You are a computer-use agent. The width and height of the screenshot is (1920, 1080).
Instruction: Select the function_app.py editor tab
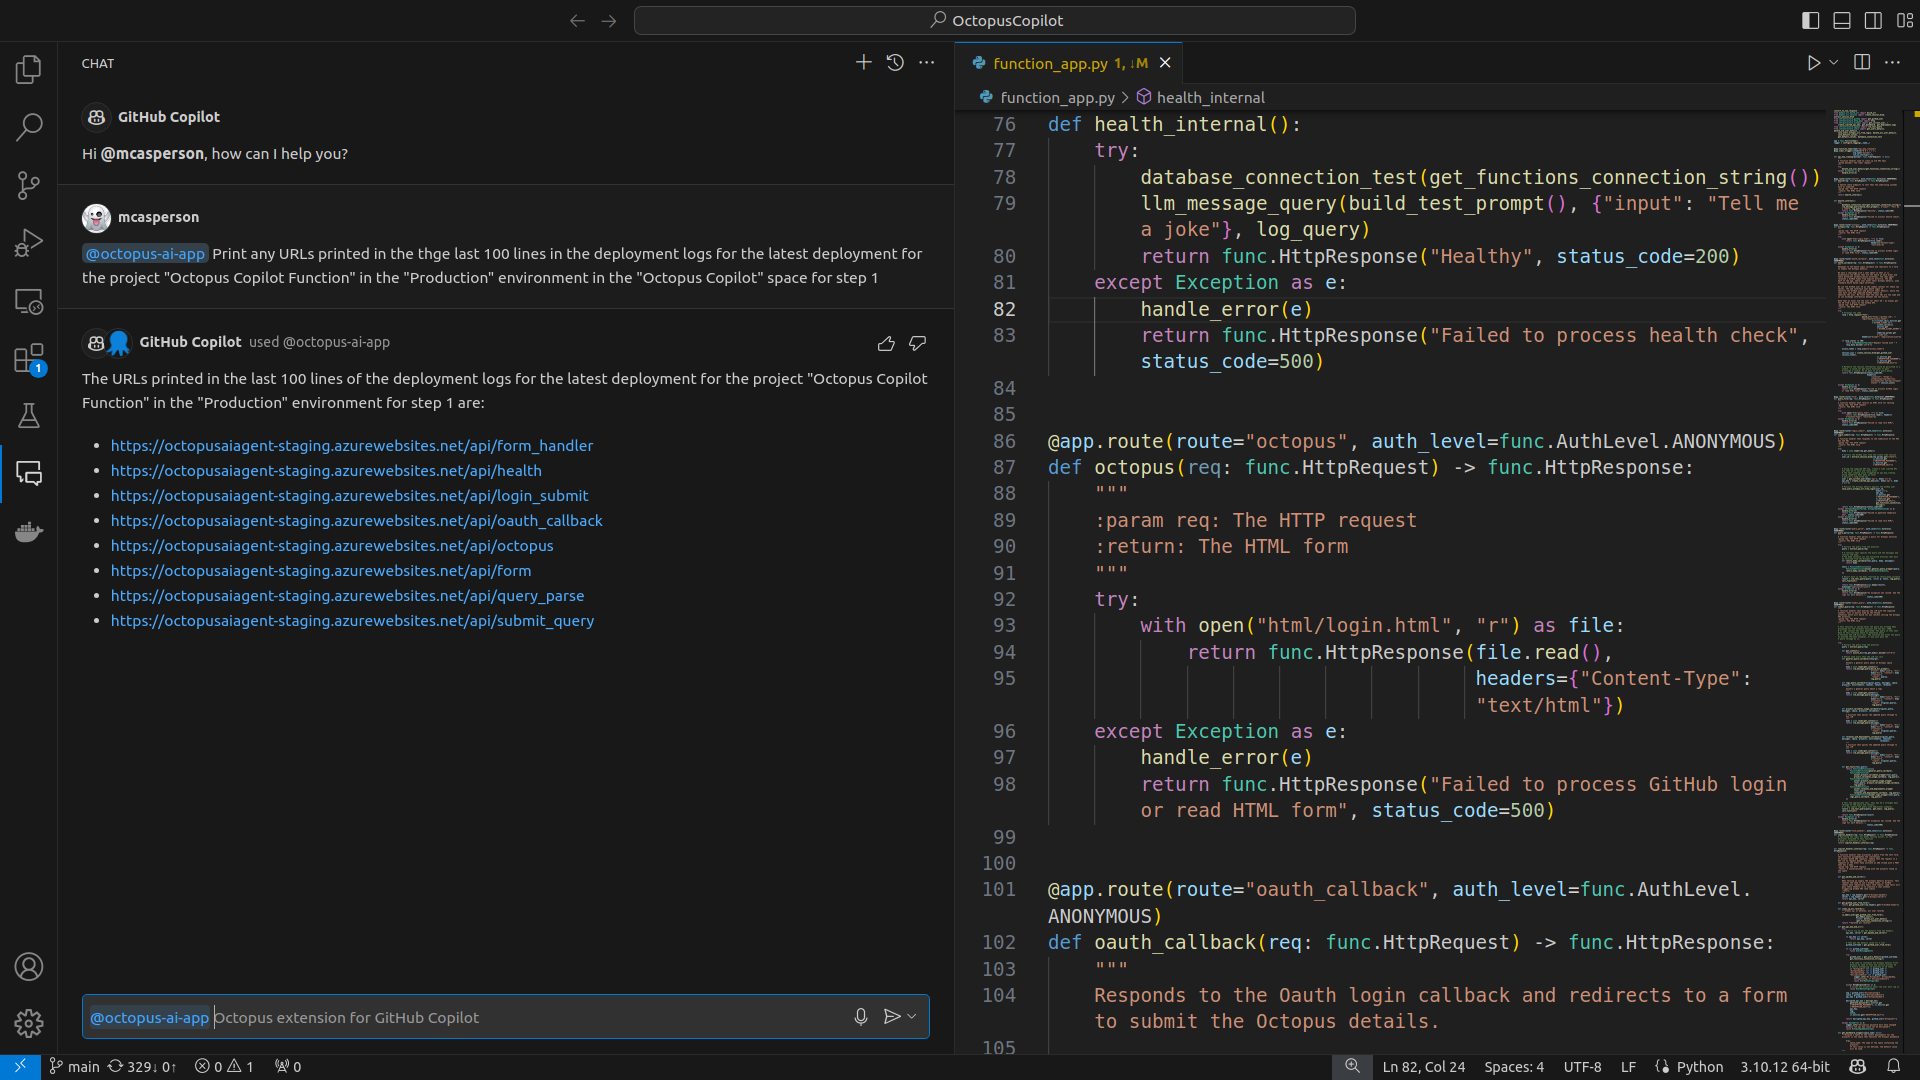coord(1049,63)
